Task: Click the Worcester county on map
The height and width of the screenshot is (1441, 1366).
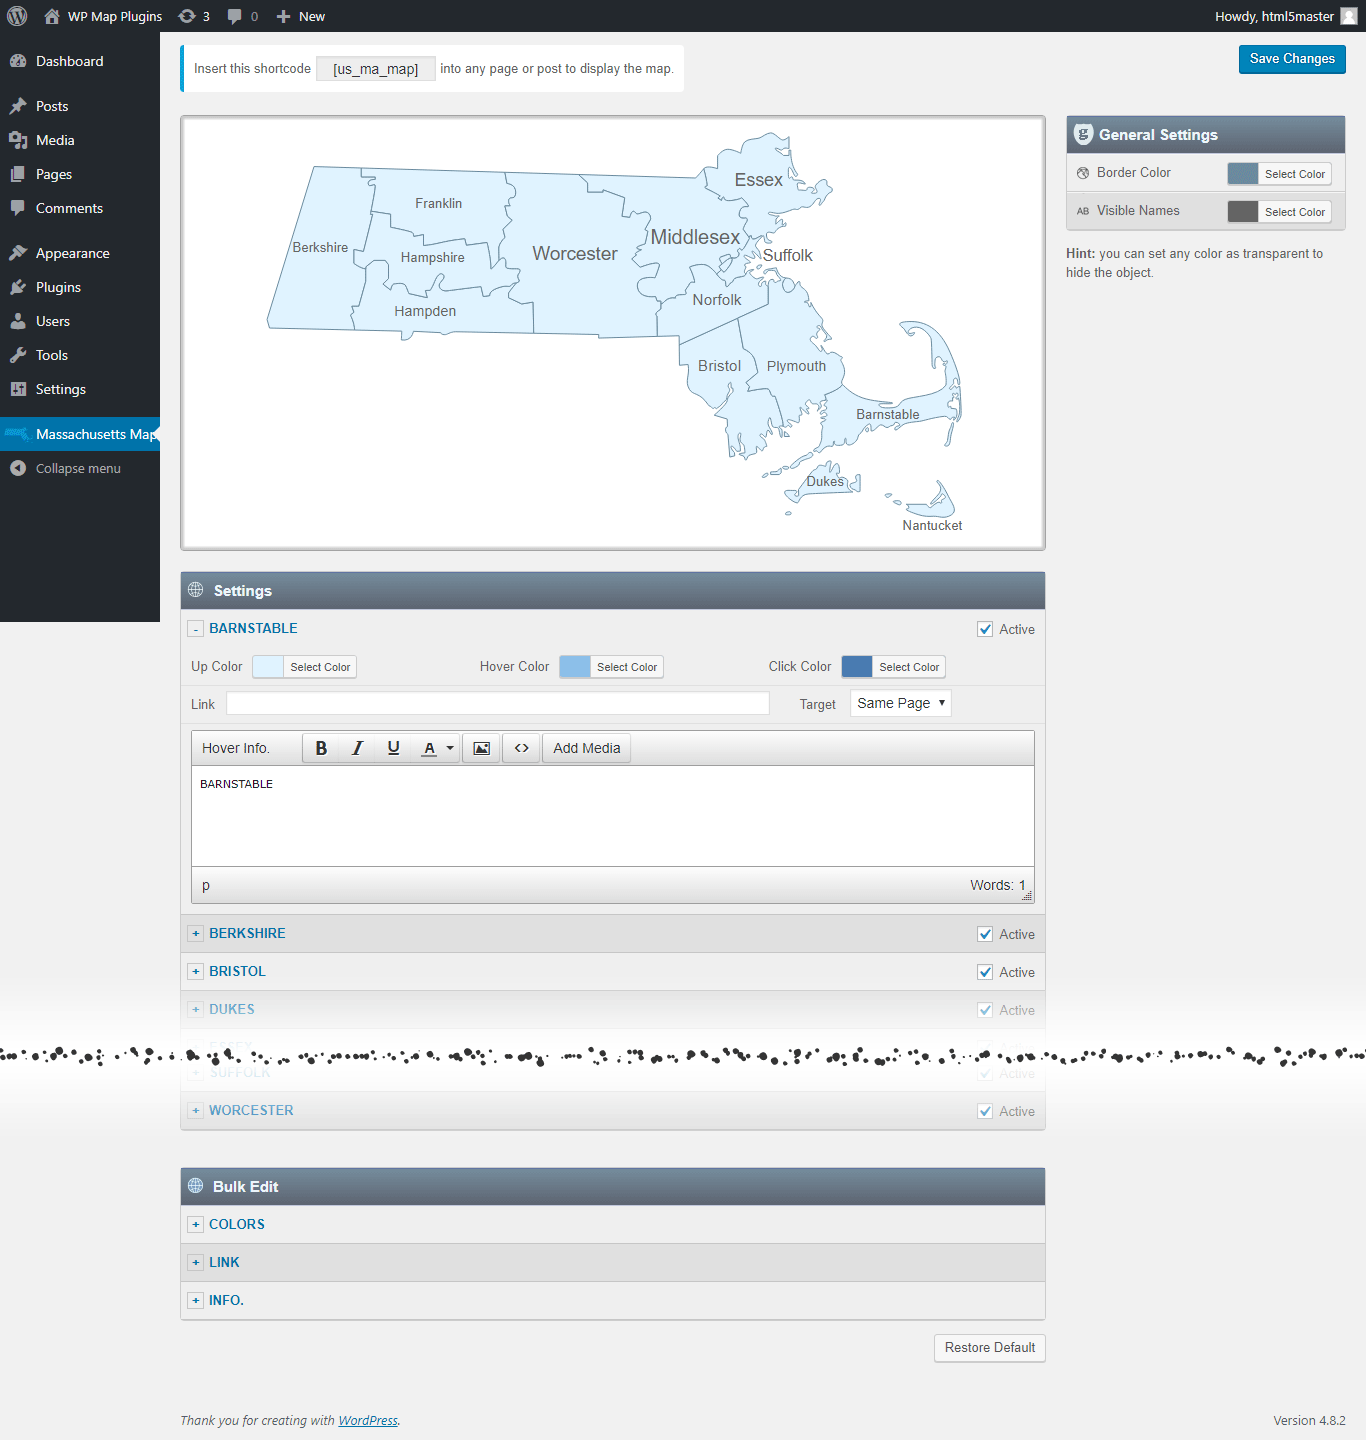Action: point(575,254)
